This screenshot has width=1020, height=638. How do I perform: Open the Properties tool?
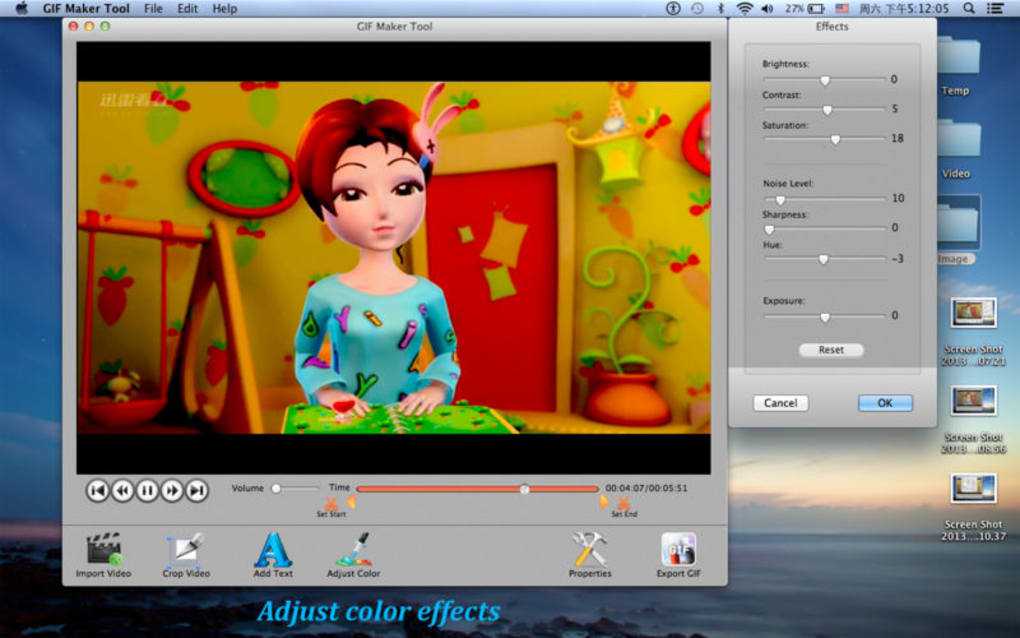[590, 555]
